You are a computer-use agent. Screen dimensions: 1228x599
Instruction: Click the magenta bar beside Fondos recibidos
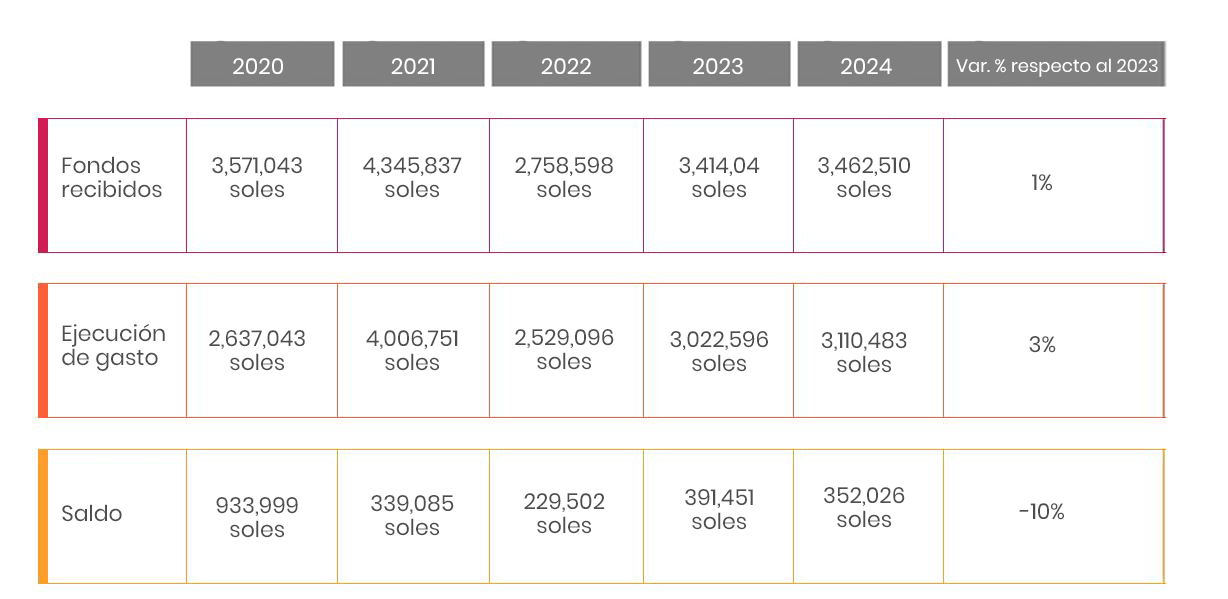[x=43, y=185]
